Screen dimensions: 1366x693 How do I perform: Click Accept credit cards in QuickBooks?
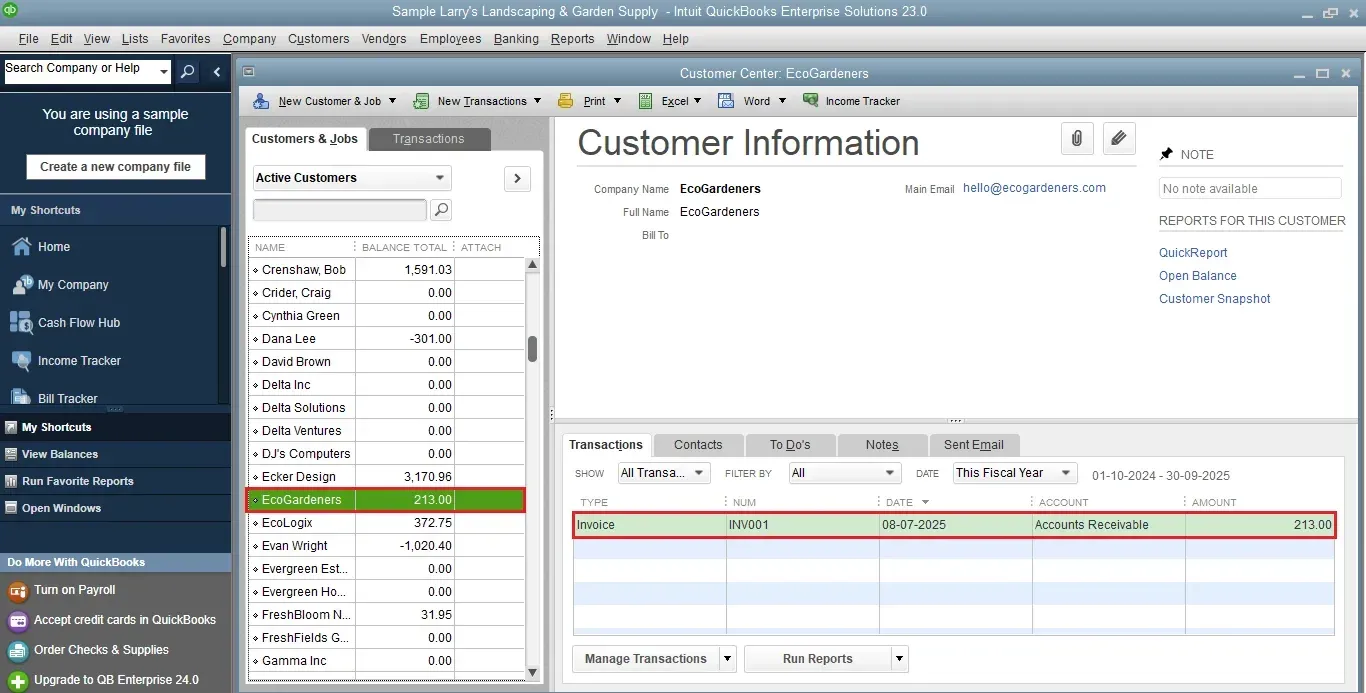pyautogui.click(x=125, y=620)
